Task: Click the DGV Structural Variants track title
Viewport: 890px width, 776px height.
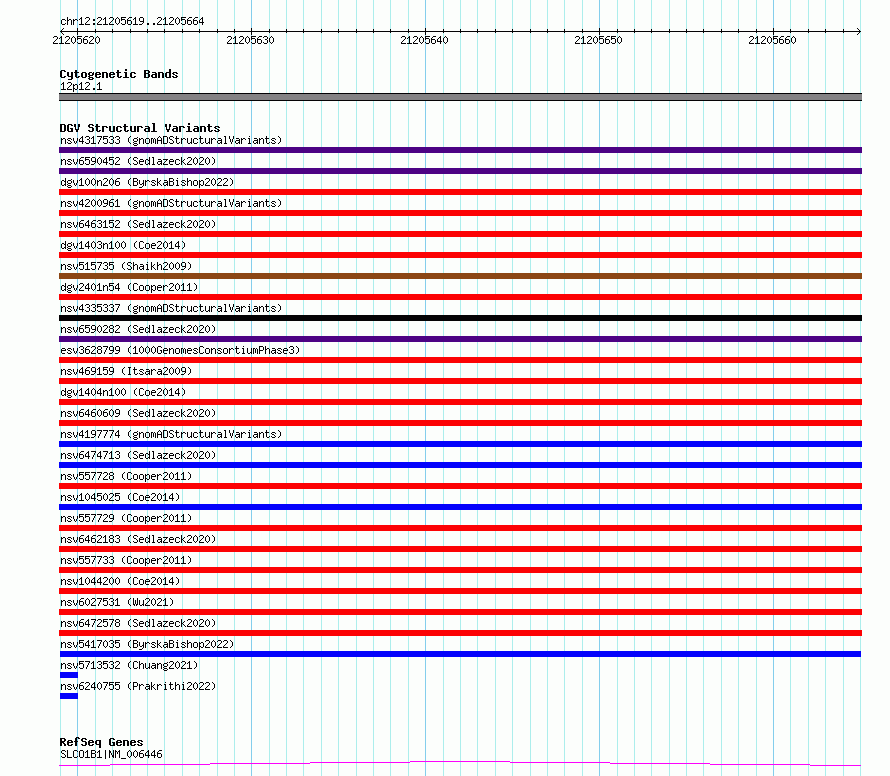Action: pyautogui.click(x=140, y=128)
